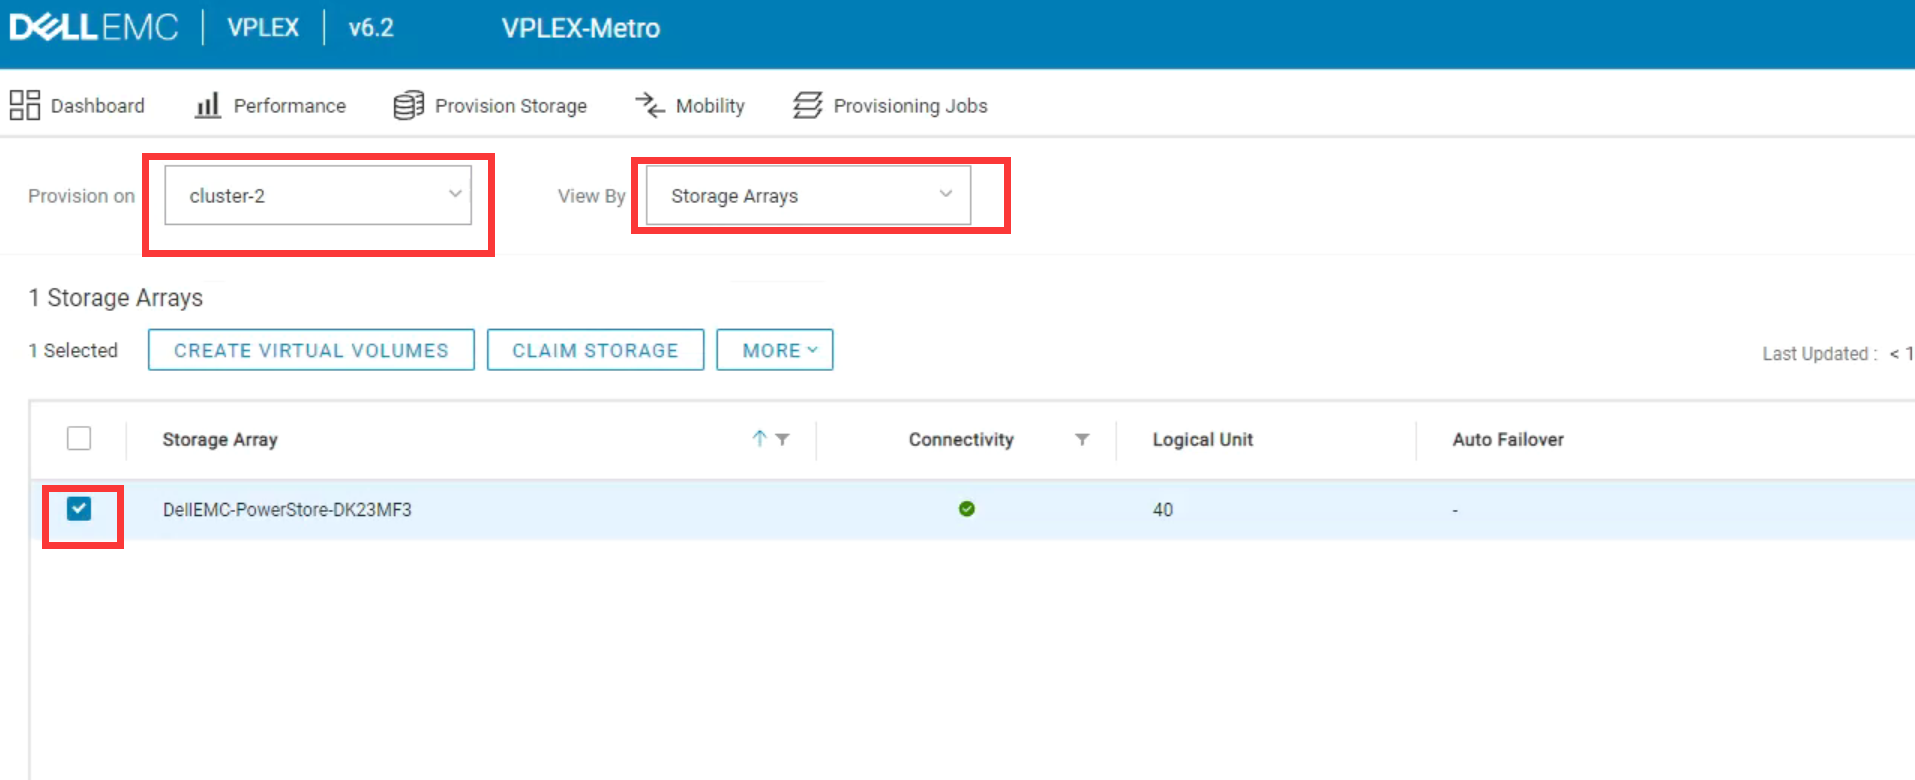
Task: Uncheck the DellEMC-PowerStore-DK23MF3 row checkbox
Action: click(x=79, y=509)
